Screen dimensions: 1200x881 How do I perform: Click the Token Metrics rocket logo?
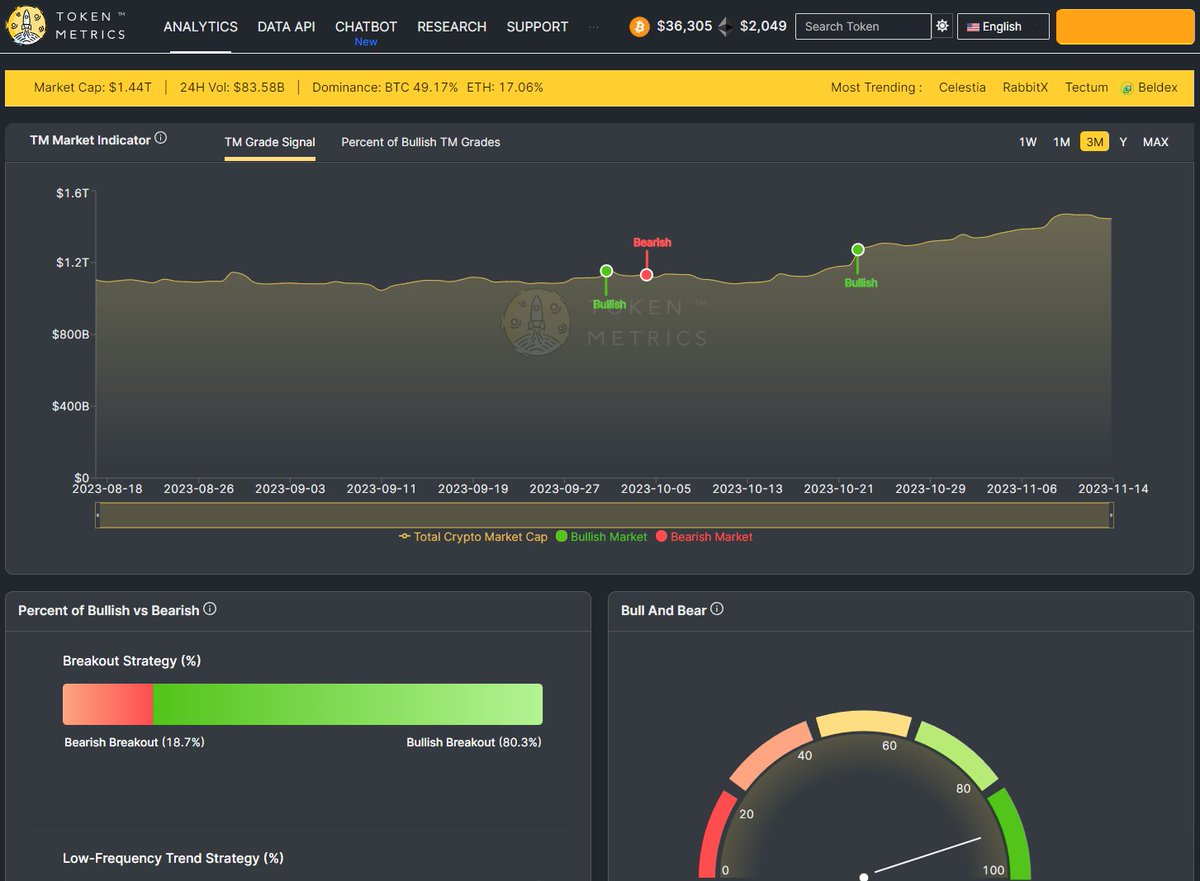[x=24, y=26]
